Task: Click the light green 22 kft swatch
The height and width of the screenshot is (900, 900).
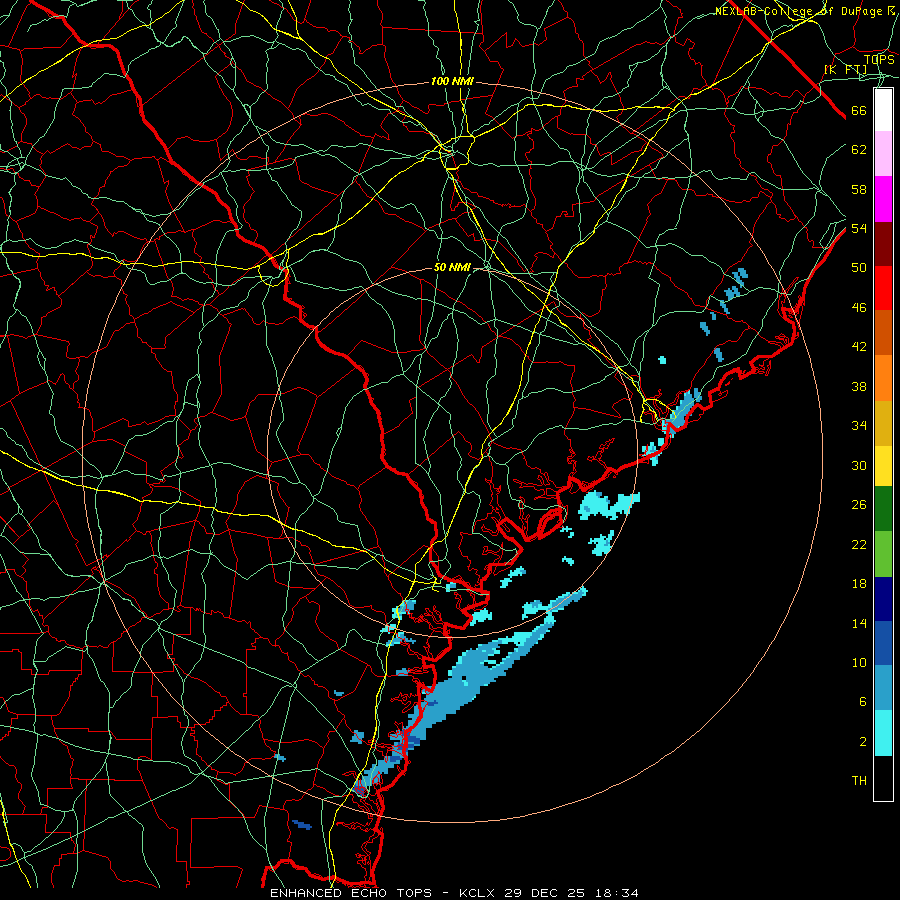Action: click(883, 553)
